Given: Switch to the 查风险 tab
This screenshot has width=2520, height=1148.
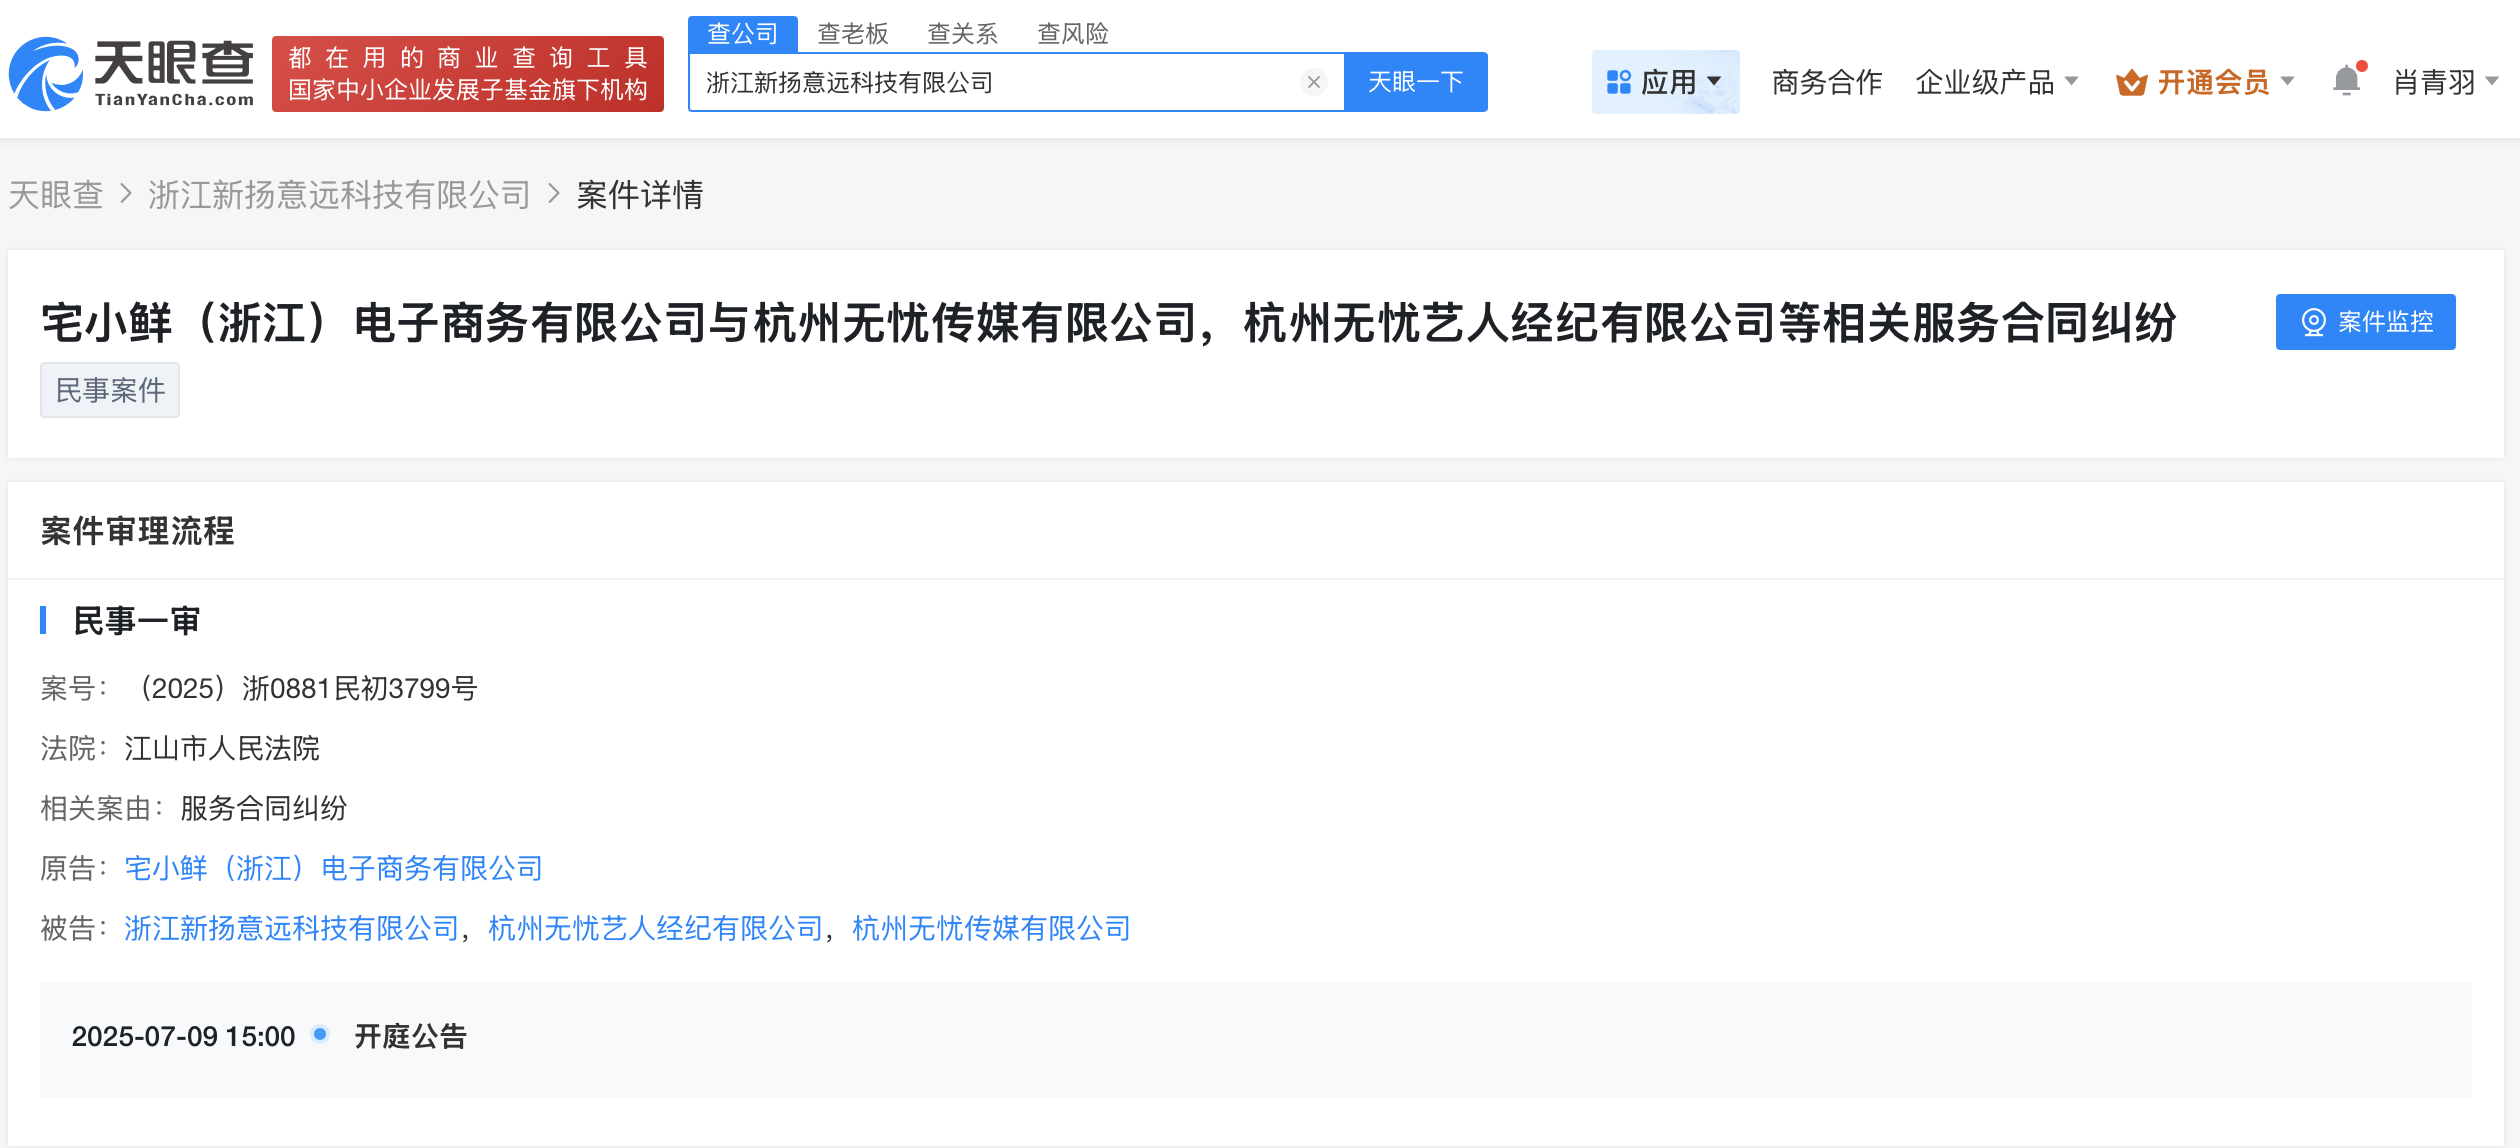Looking at the screenshot, I should 1073,34.
